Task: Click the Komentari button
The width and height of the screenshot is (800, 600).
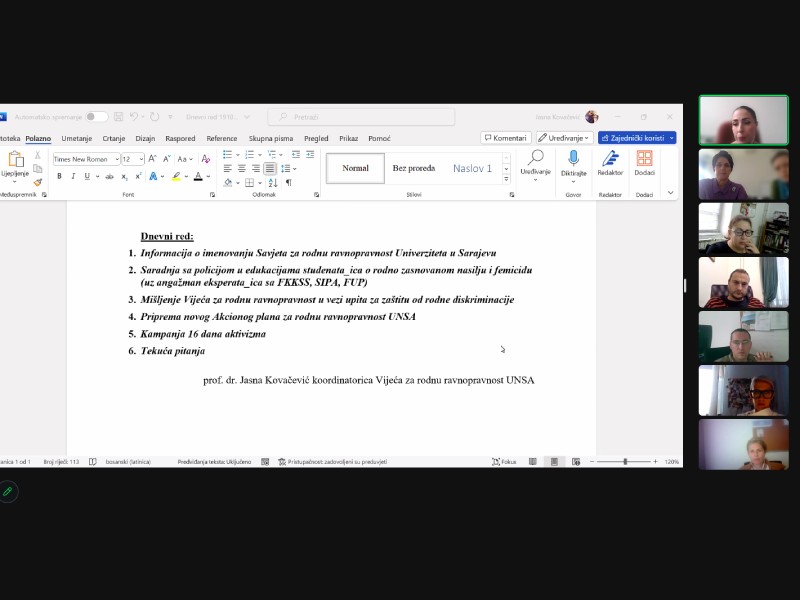Action: (505, 138)
